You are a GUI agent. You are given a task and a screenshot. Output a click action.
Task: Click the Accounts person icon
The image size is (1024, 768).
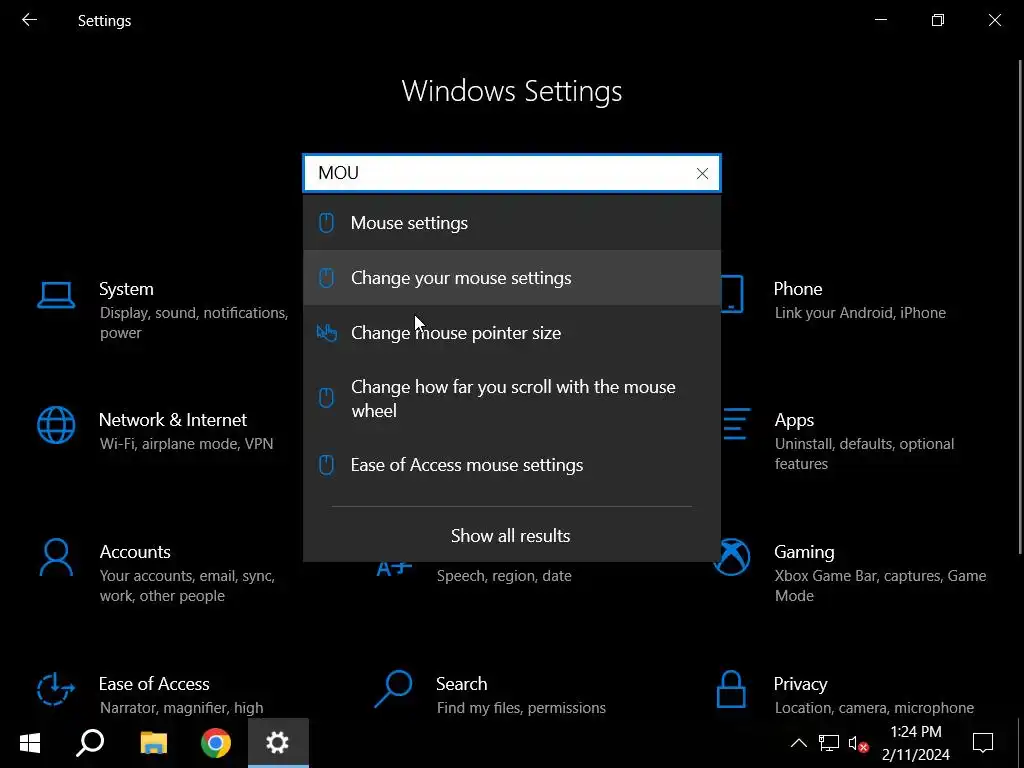pos(56,557)
